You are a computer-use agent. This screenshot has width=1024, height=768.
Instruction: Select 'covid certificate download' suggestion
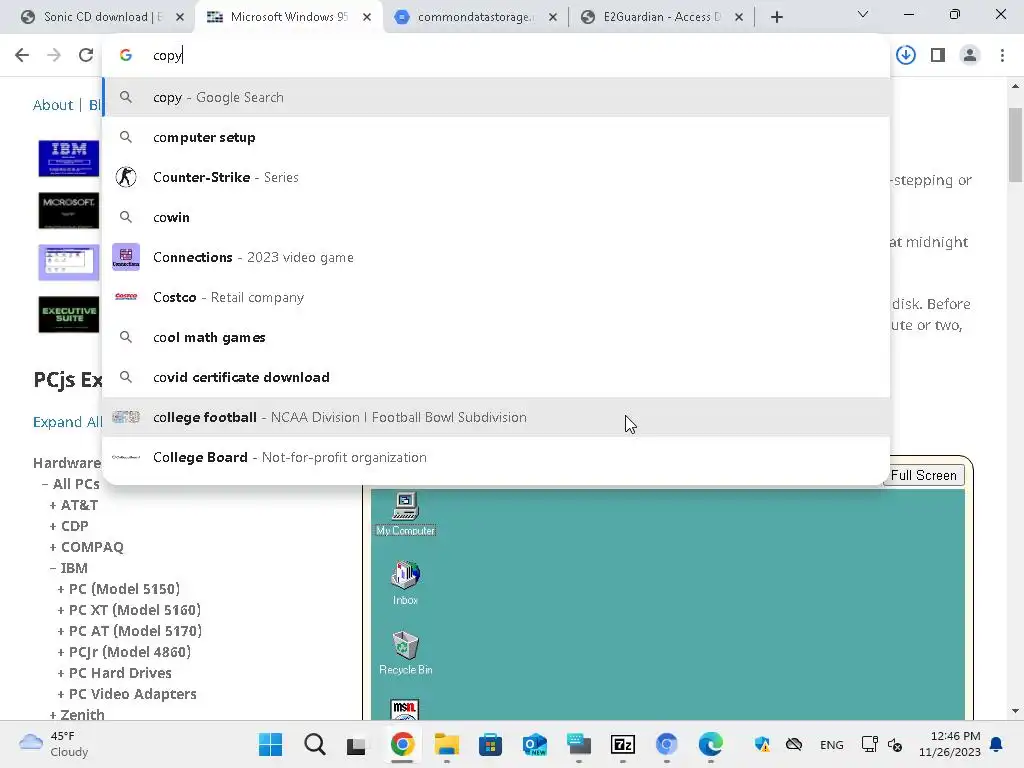[x=496, y=377]
